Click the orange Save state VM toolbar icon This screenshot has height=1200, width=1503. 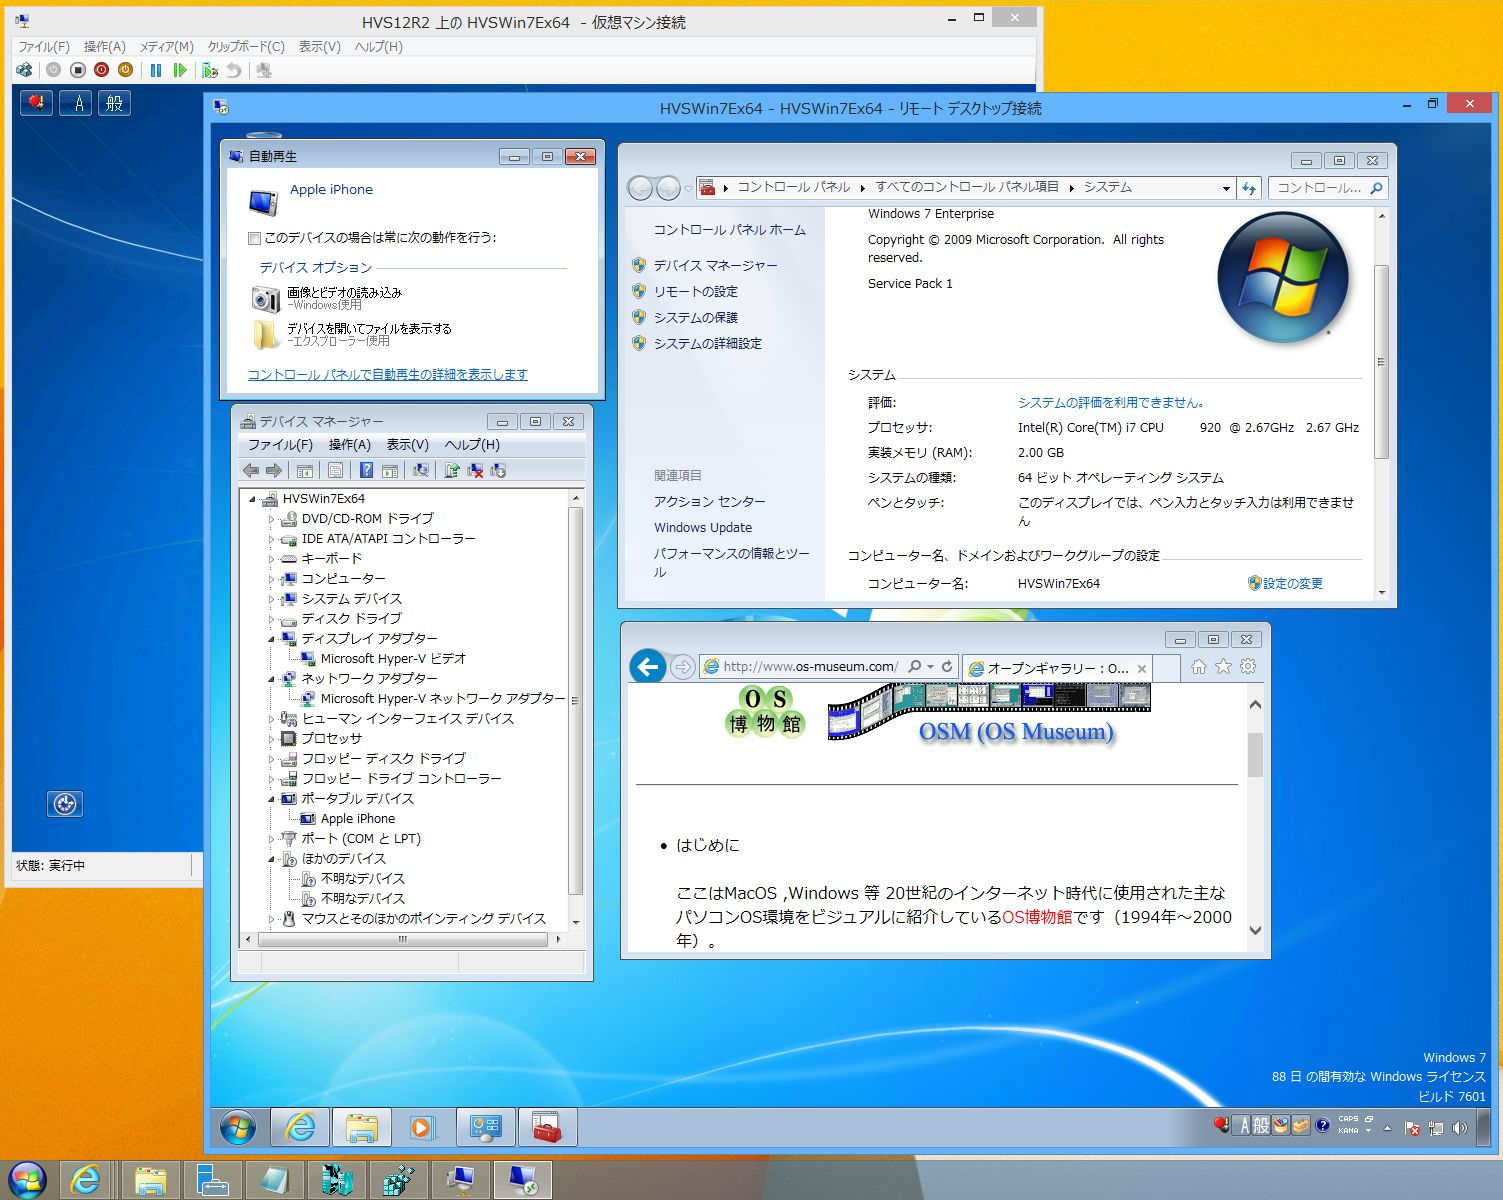(125, 70)
